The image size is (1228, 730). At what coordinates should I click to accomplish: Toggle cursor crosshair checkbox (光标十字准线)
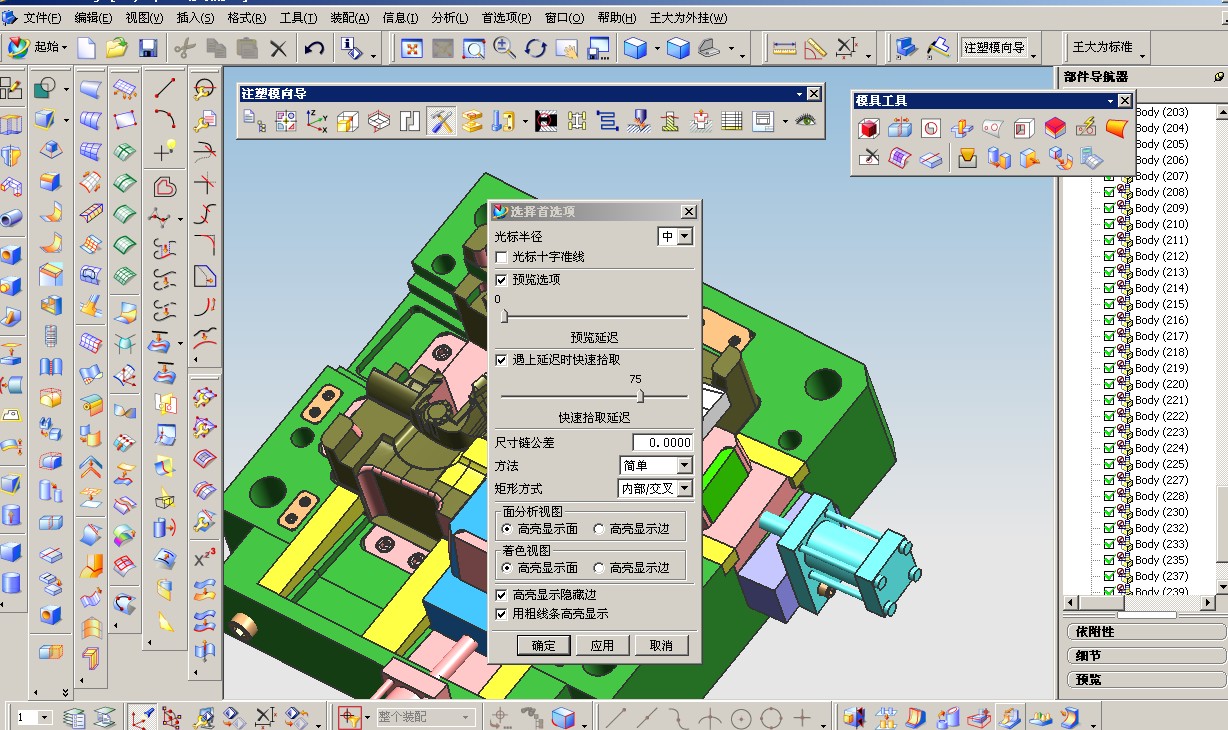tap(502, 257)
